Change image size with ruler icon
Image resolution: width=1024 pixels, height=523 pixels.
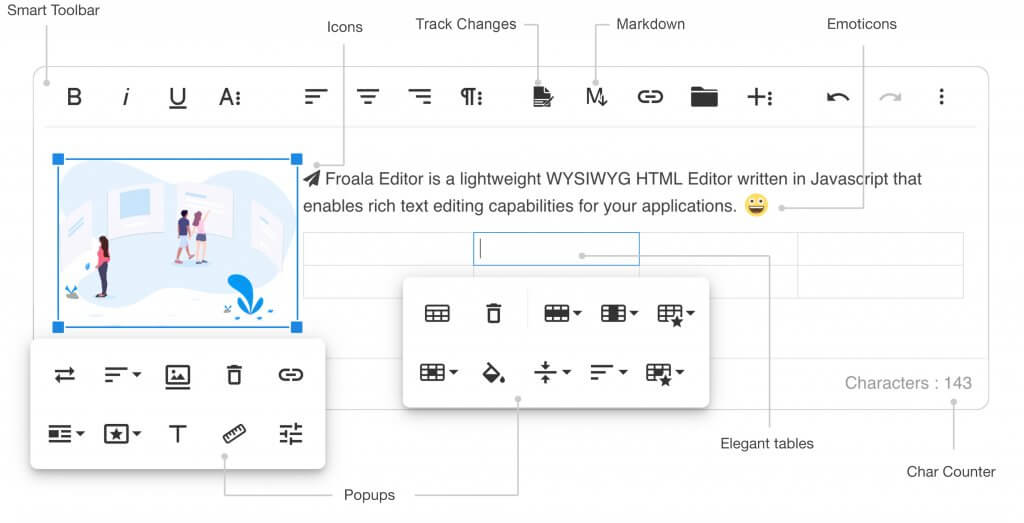[x=234, y=434]
